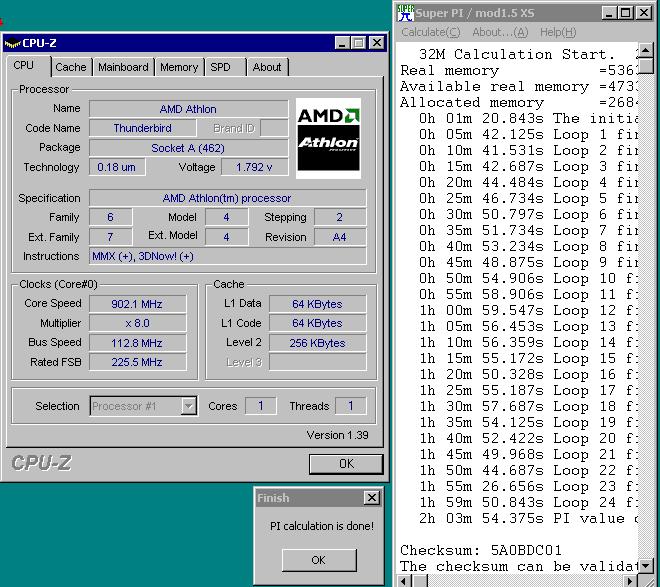Click the Super PI vertical scrollbar up arrow
Viewport: 660px width, 587px height.
click(646, 51)
